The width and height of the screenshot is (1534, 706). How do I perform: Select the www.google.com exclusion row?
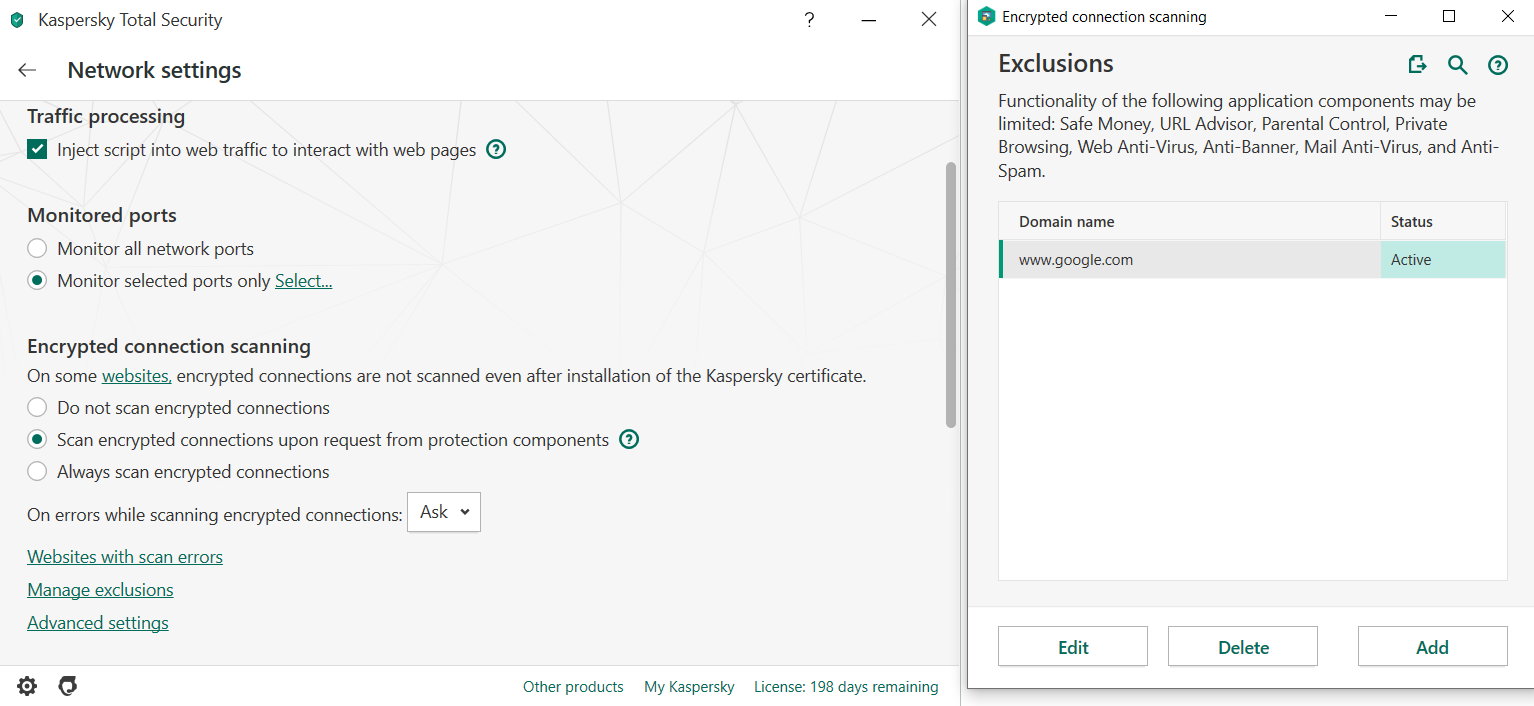click(1253, 260)
